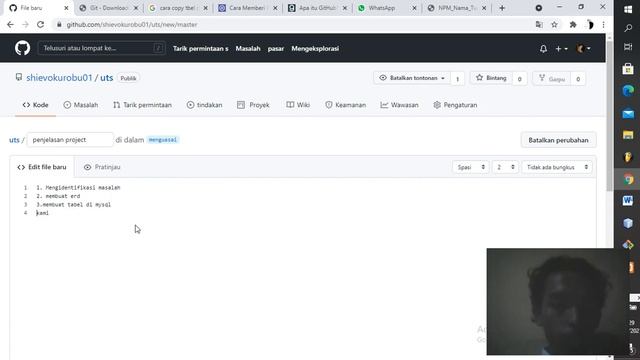Open the user avatar menu
Viewport: 640px width, 360px height.
583,49
